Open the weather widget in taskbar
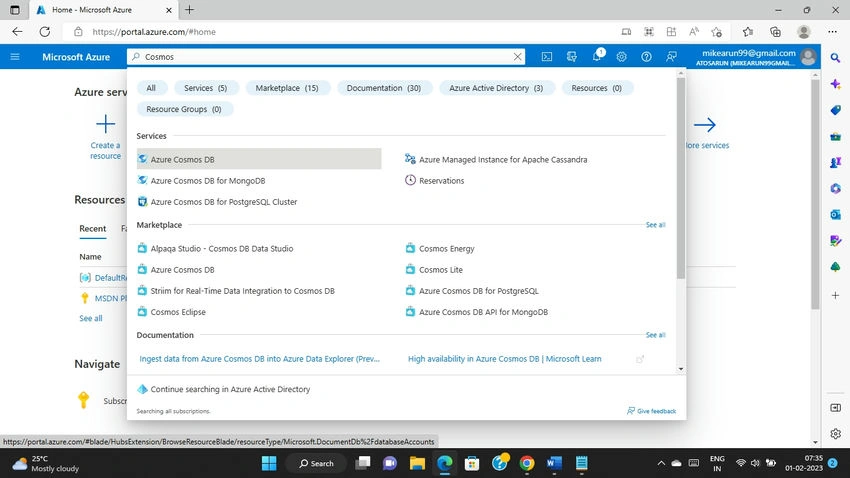The height and width of the screenshot is (478, 850). (x=46, y=463)
